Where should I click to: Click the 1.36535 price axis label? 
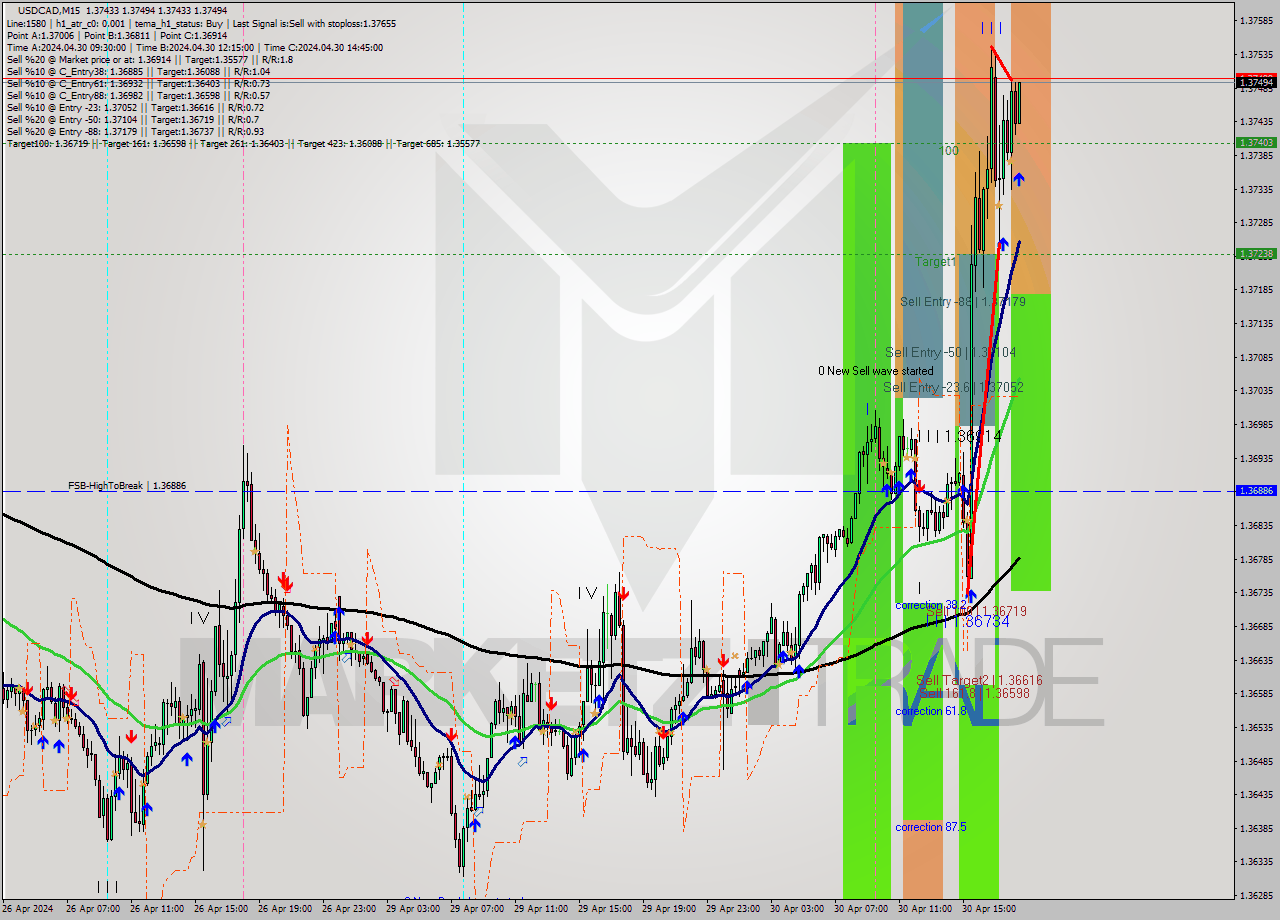point(1256,727)
